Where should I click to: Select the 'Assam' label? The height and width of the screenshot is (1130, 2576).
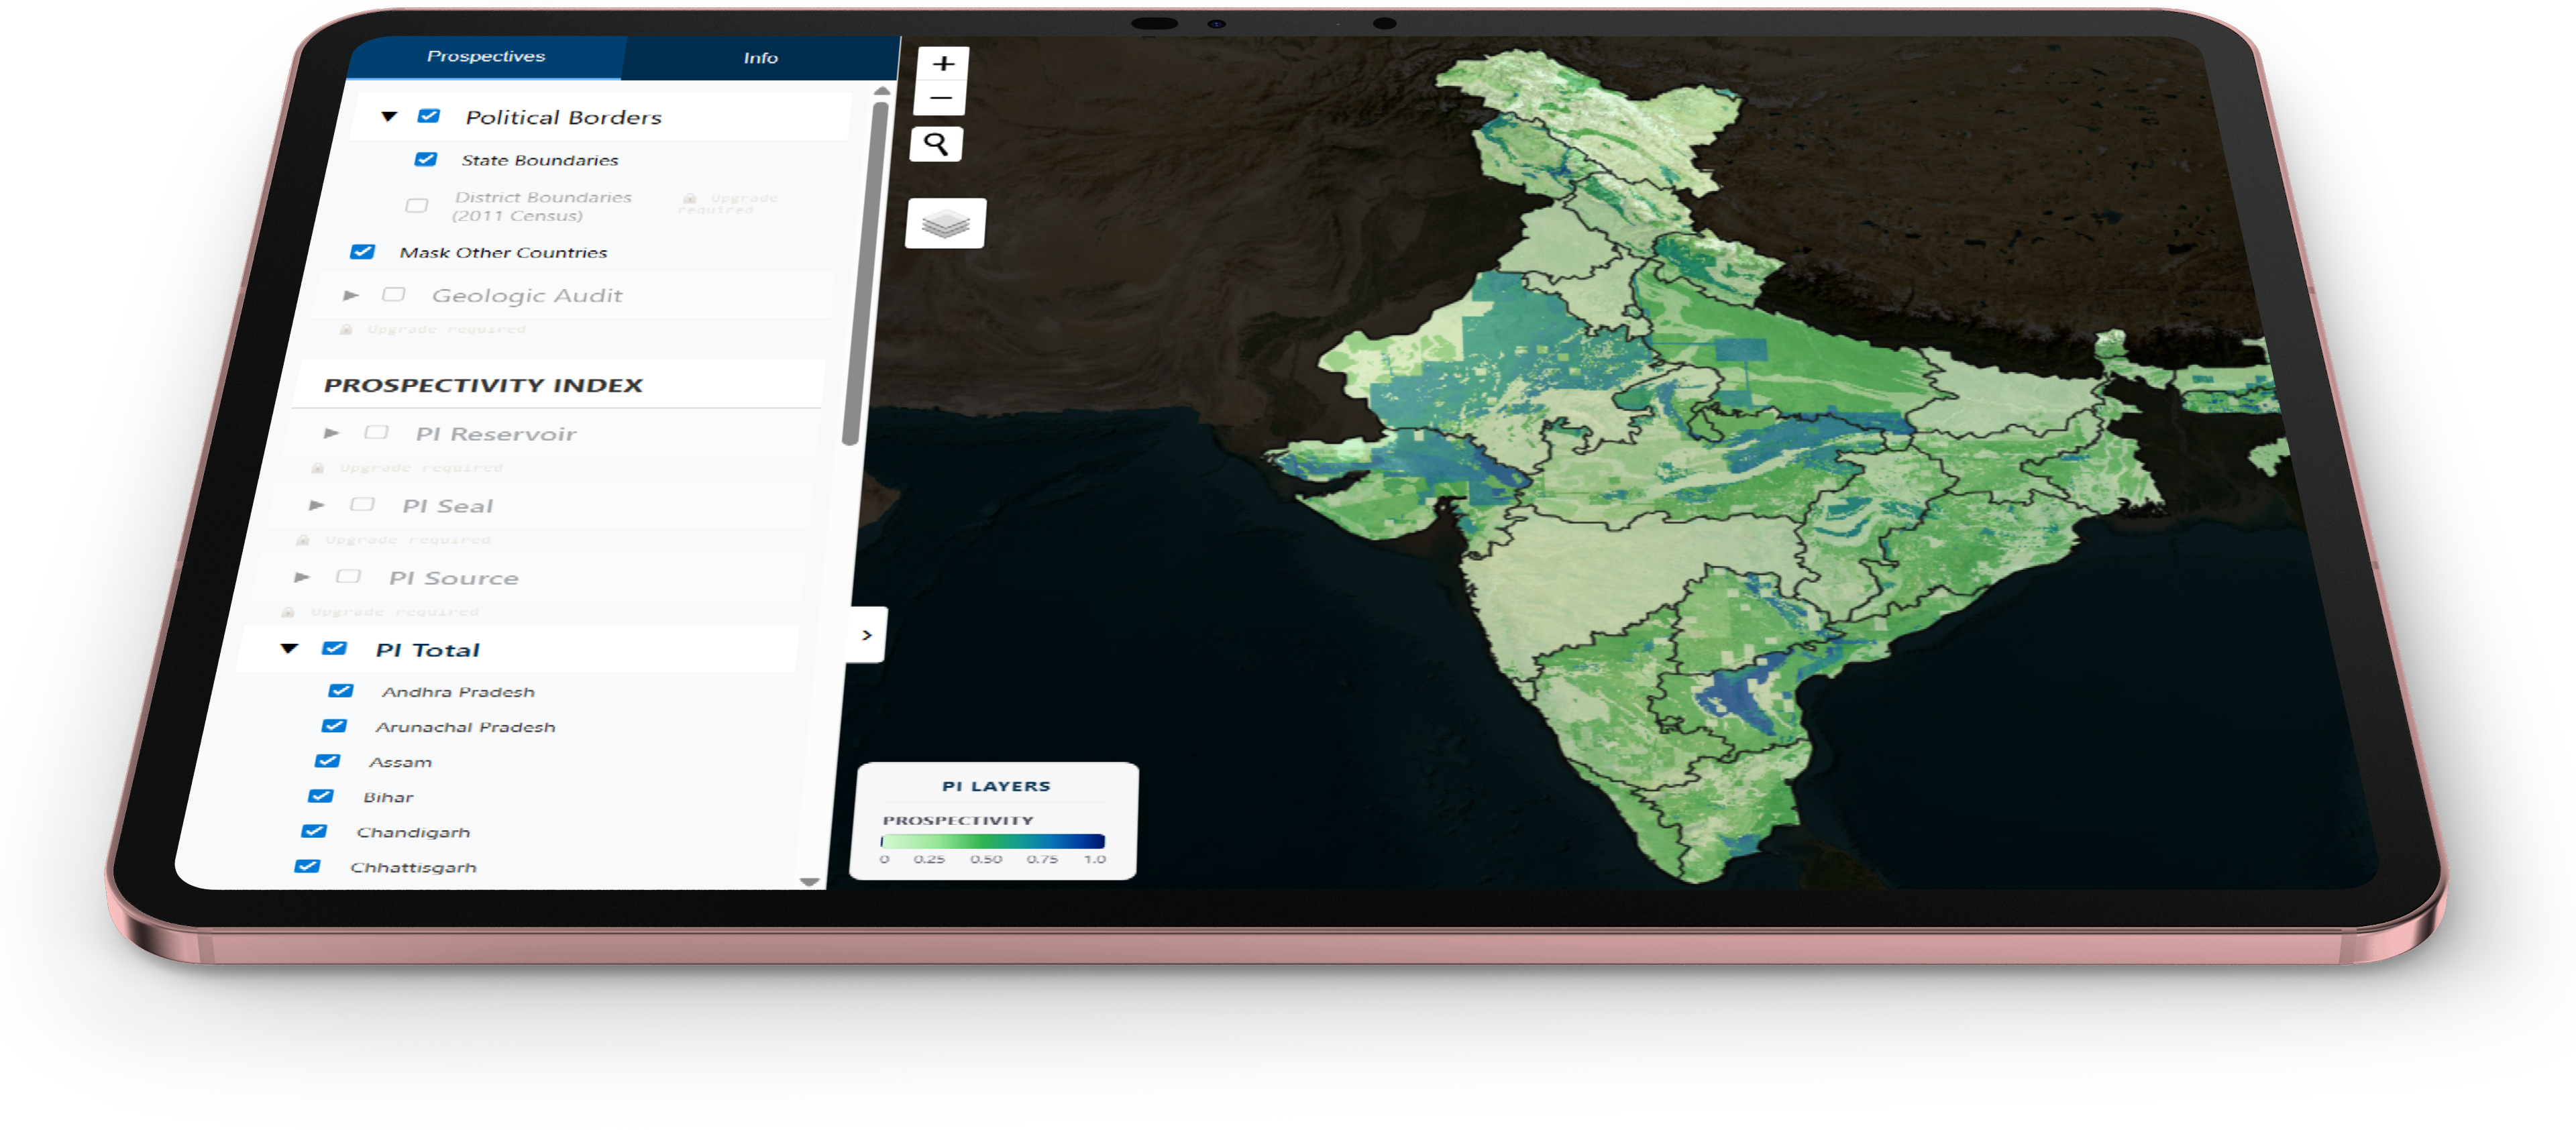click(x=400, y=762)
